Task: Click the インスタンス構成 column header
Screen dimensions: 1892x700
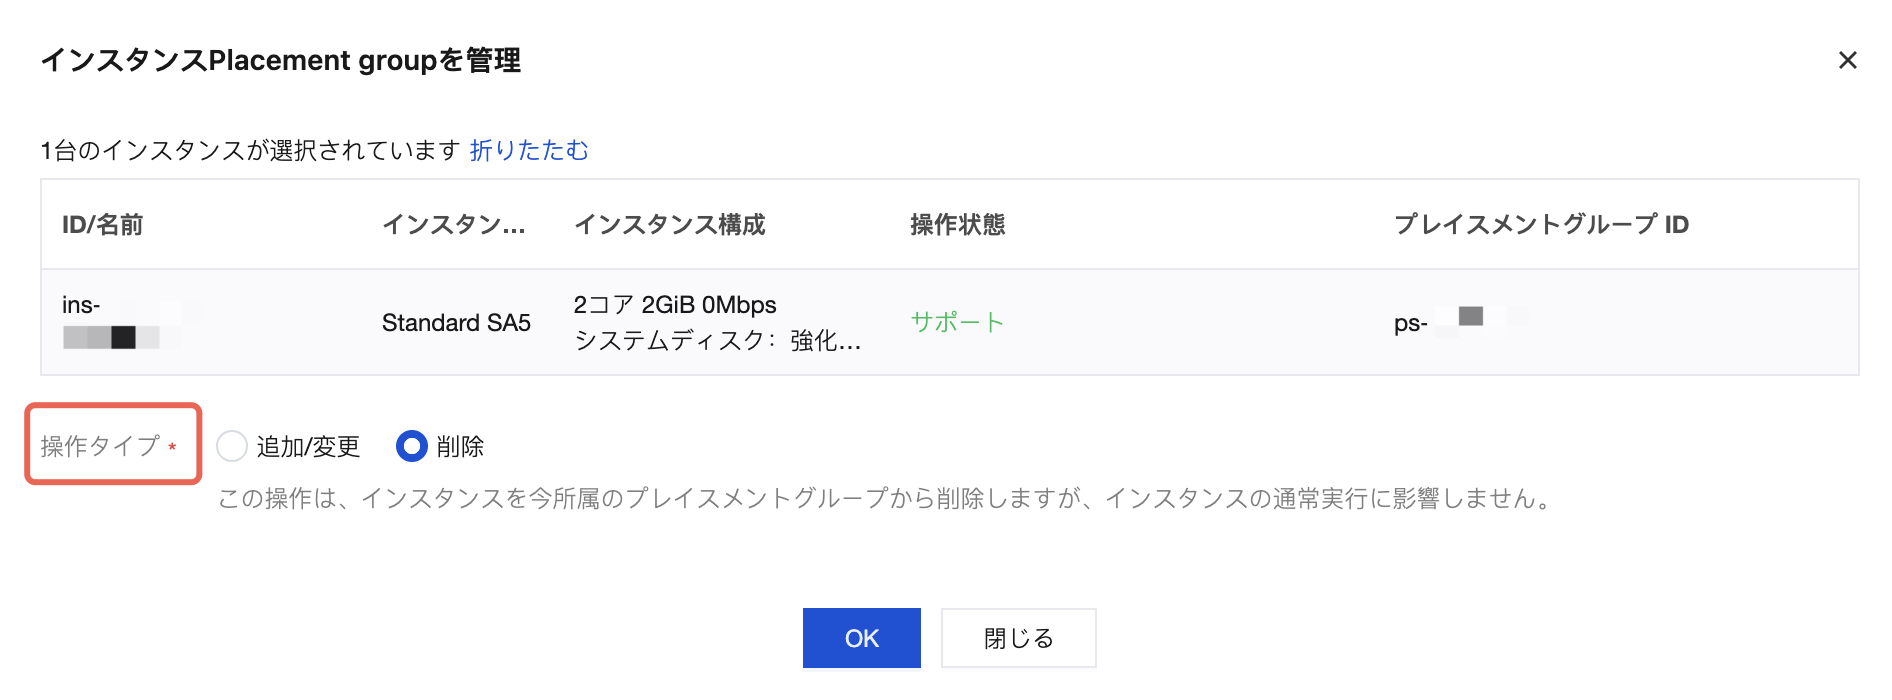Action: click(x=669, y=225)
